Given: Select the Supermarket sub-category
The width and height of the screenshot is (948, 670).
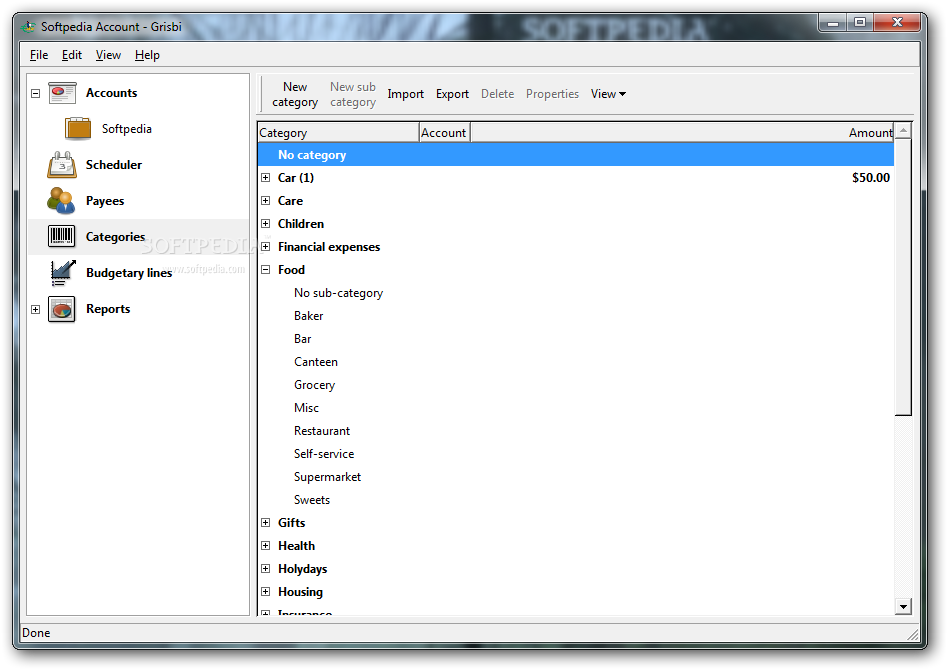Looking at the screenshot, I should tap(327, 477).
